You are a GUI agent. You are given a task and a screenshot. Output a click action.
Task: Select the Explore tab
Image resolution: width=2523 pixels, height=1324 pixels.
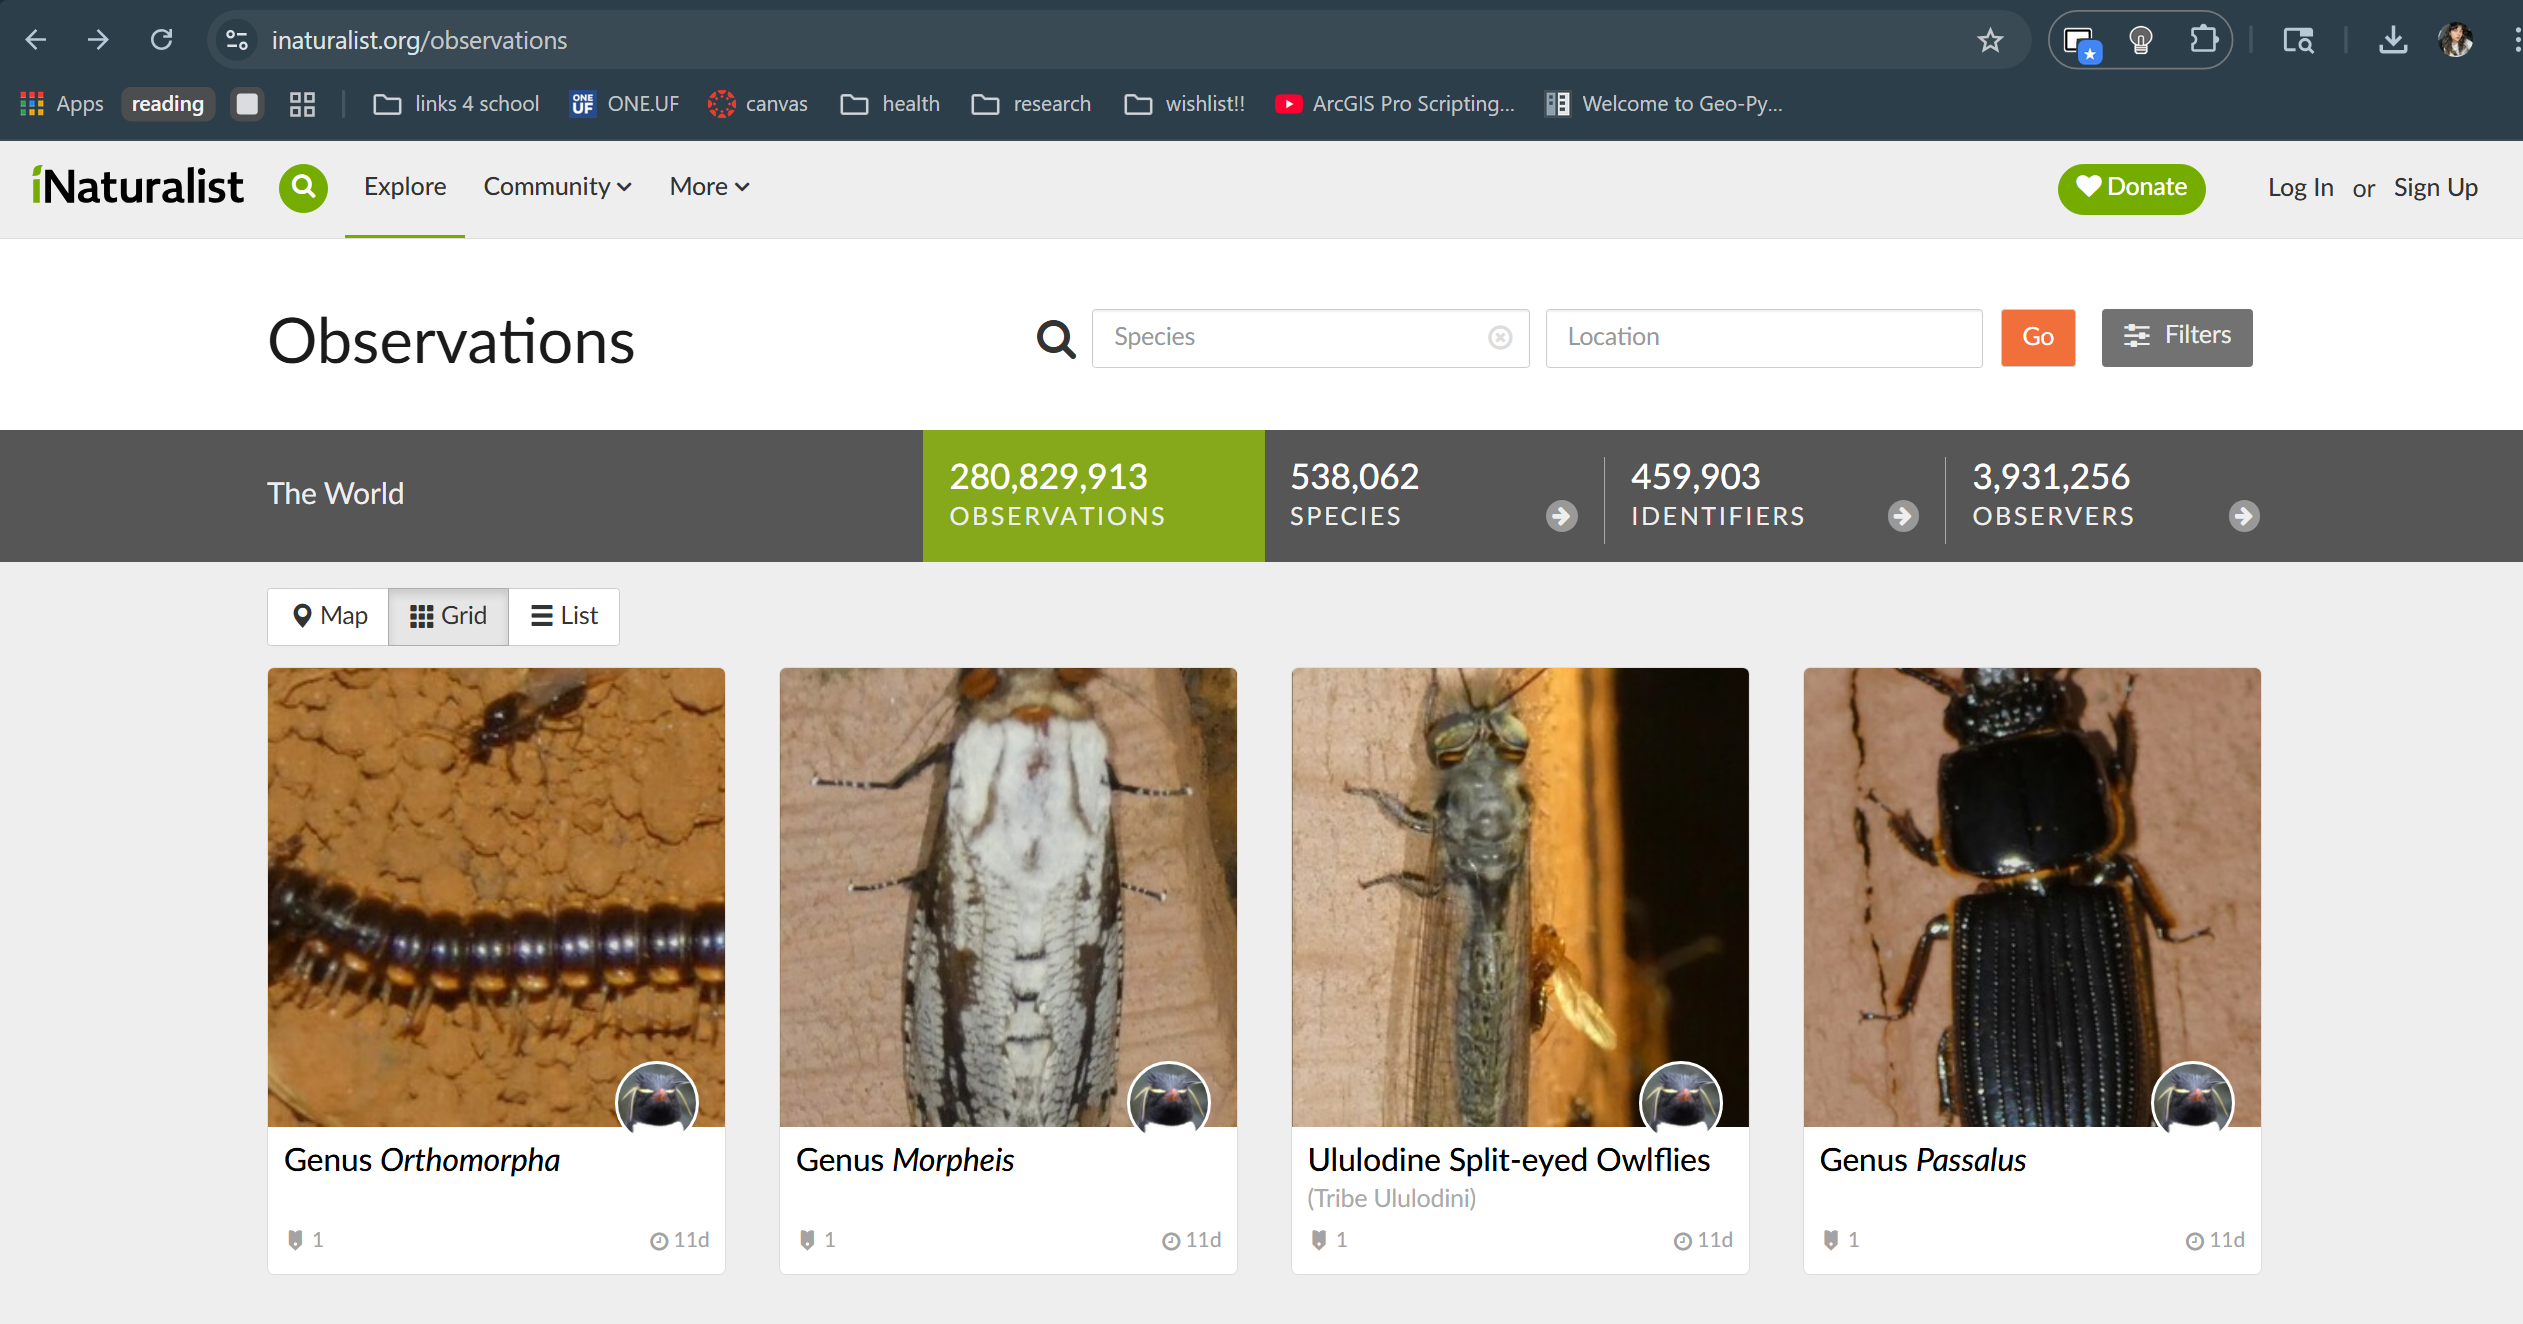click(x=404, y=187)
